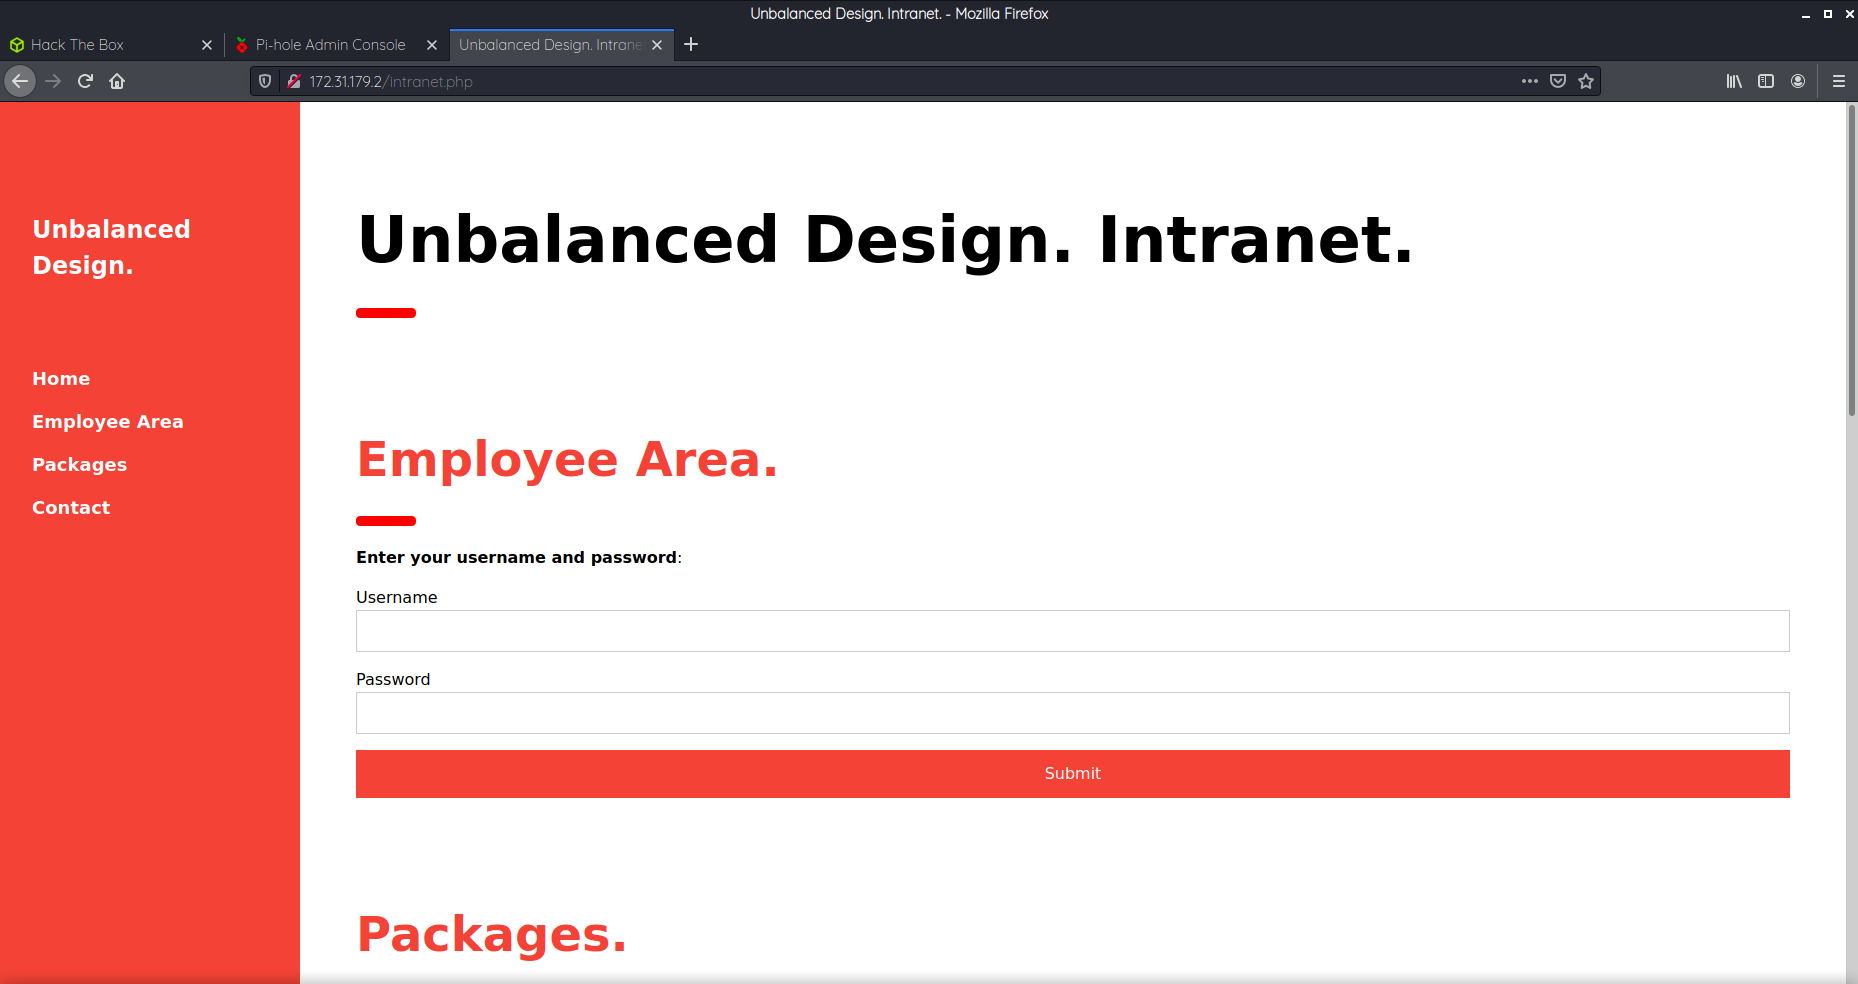Click inside the Username field
Image resolution: width=1858 pixels, height=984 pixels.
[x=1072, y=631]
